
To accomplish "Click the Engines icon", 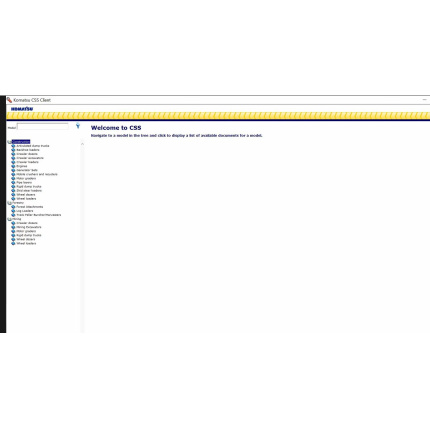I will tap(13, 166).
